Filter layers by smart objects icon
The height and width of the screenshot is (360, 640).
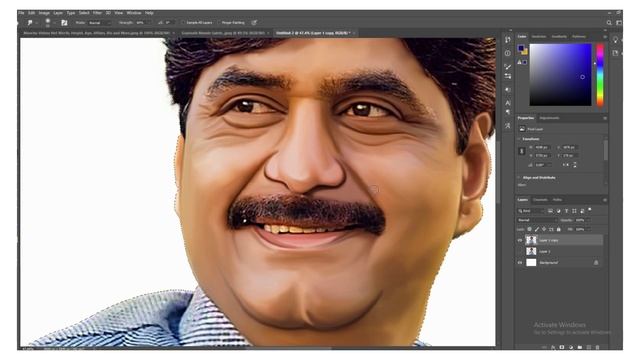pos(582,211)
